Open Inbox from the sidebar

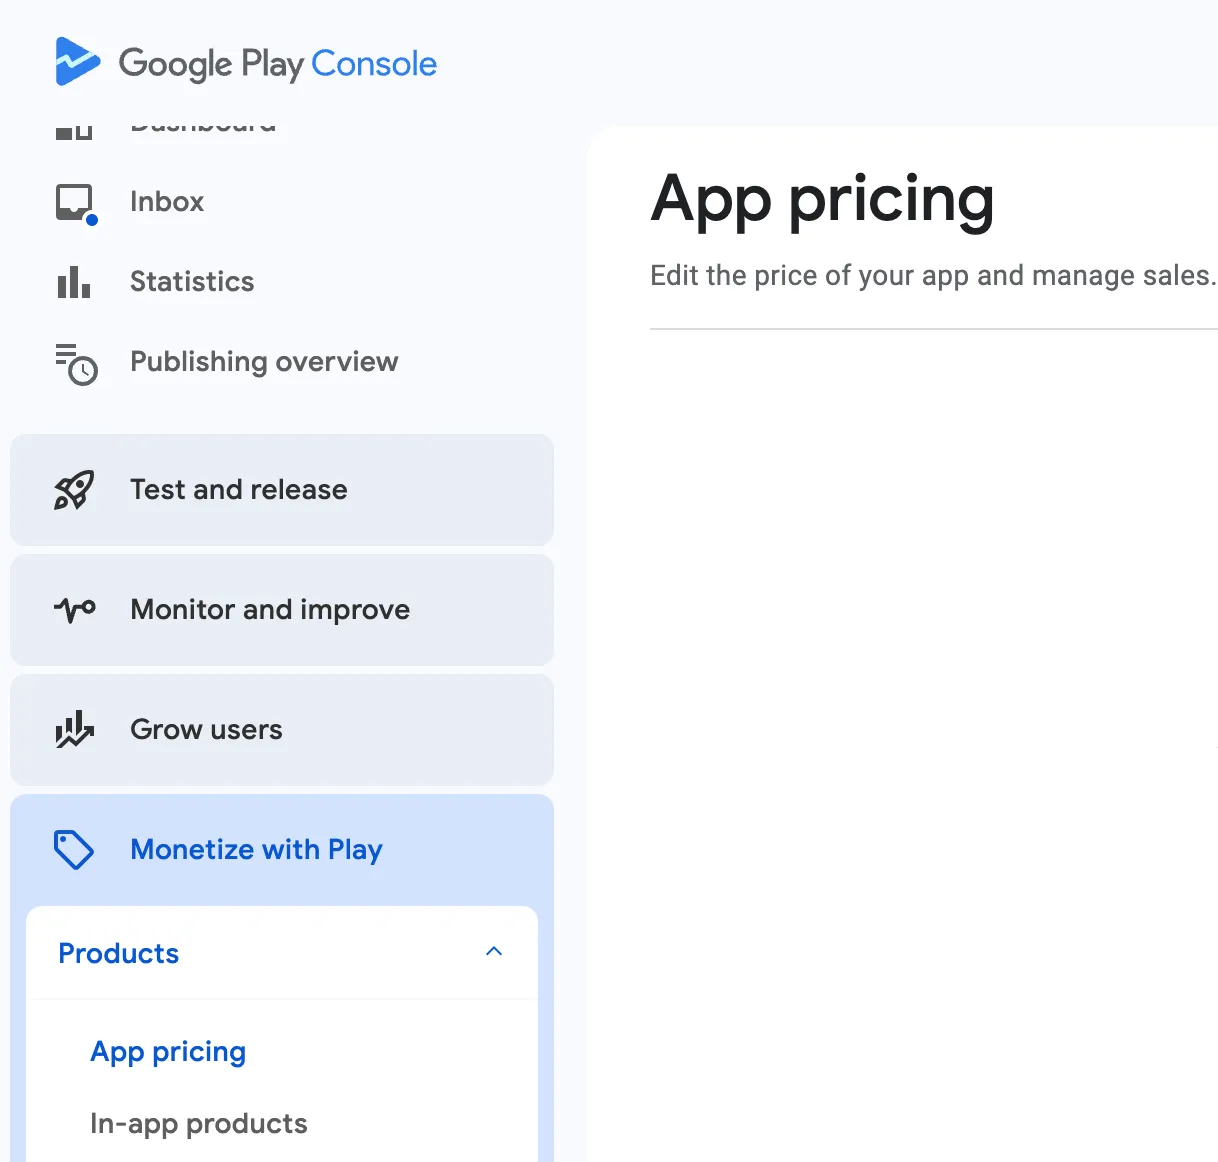(167, 202)
